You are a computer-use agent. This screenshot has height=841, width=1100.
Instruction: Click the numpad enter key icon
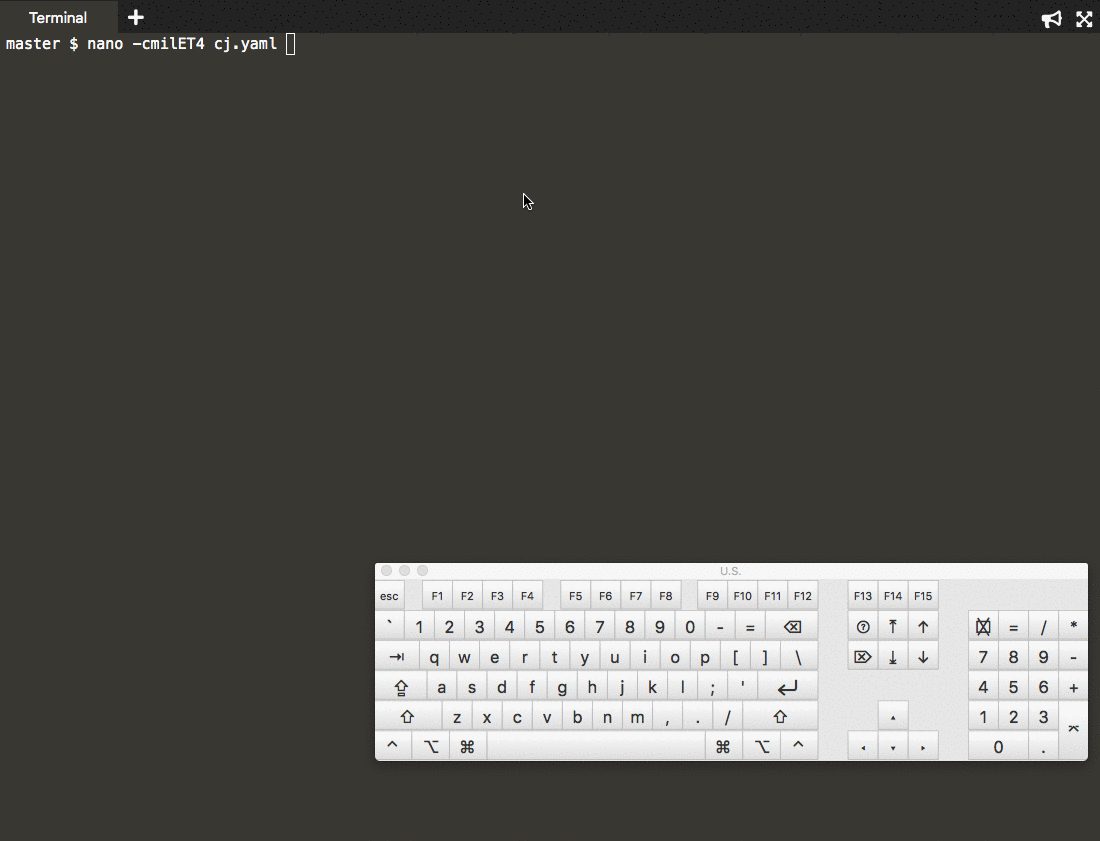click(1073, 730)
